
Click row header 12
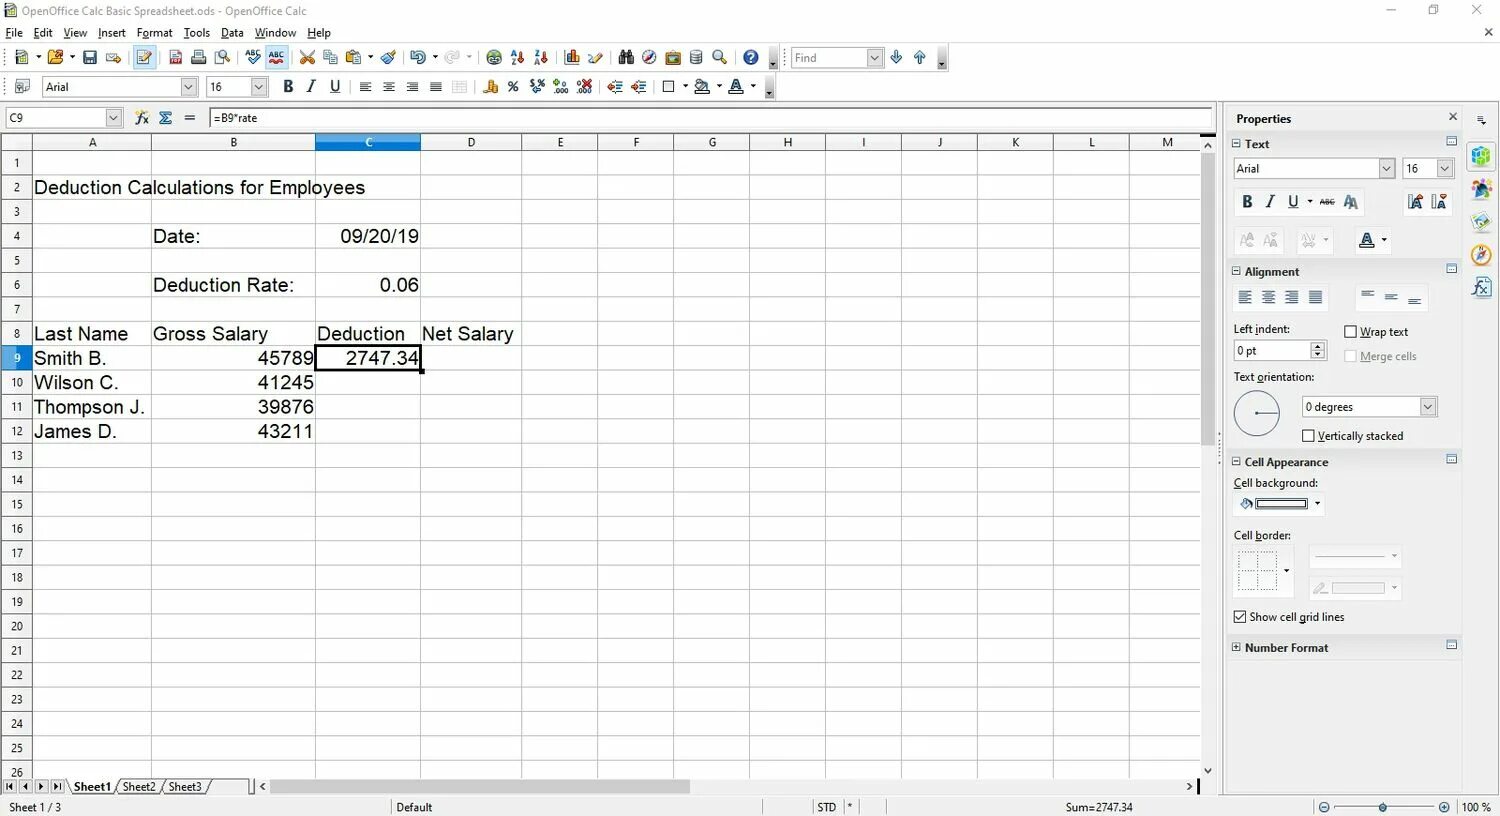(17, 431)
